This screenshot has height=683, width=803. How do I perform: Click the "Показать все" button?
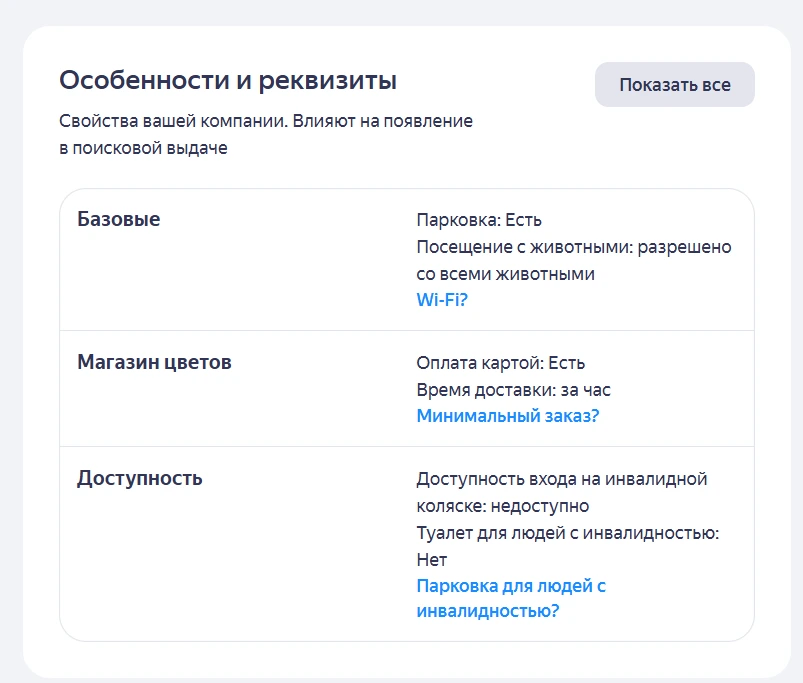click(674, 84)
